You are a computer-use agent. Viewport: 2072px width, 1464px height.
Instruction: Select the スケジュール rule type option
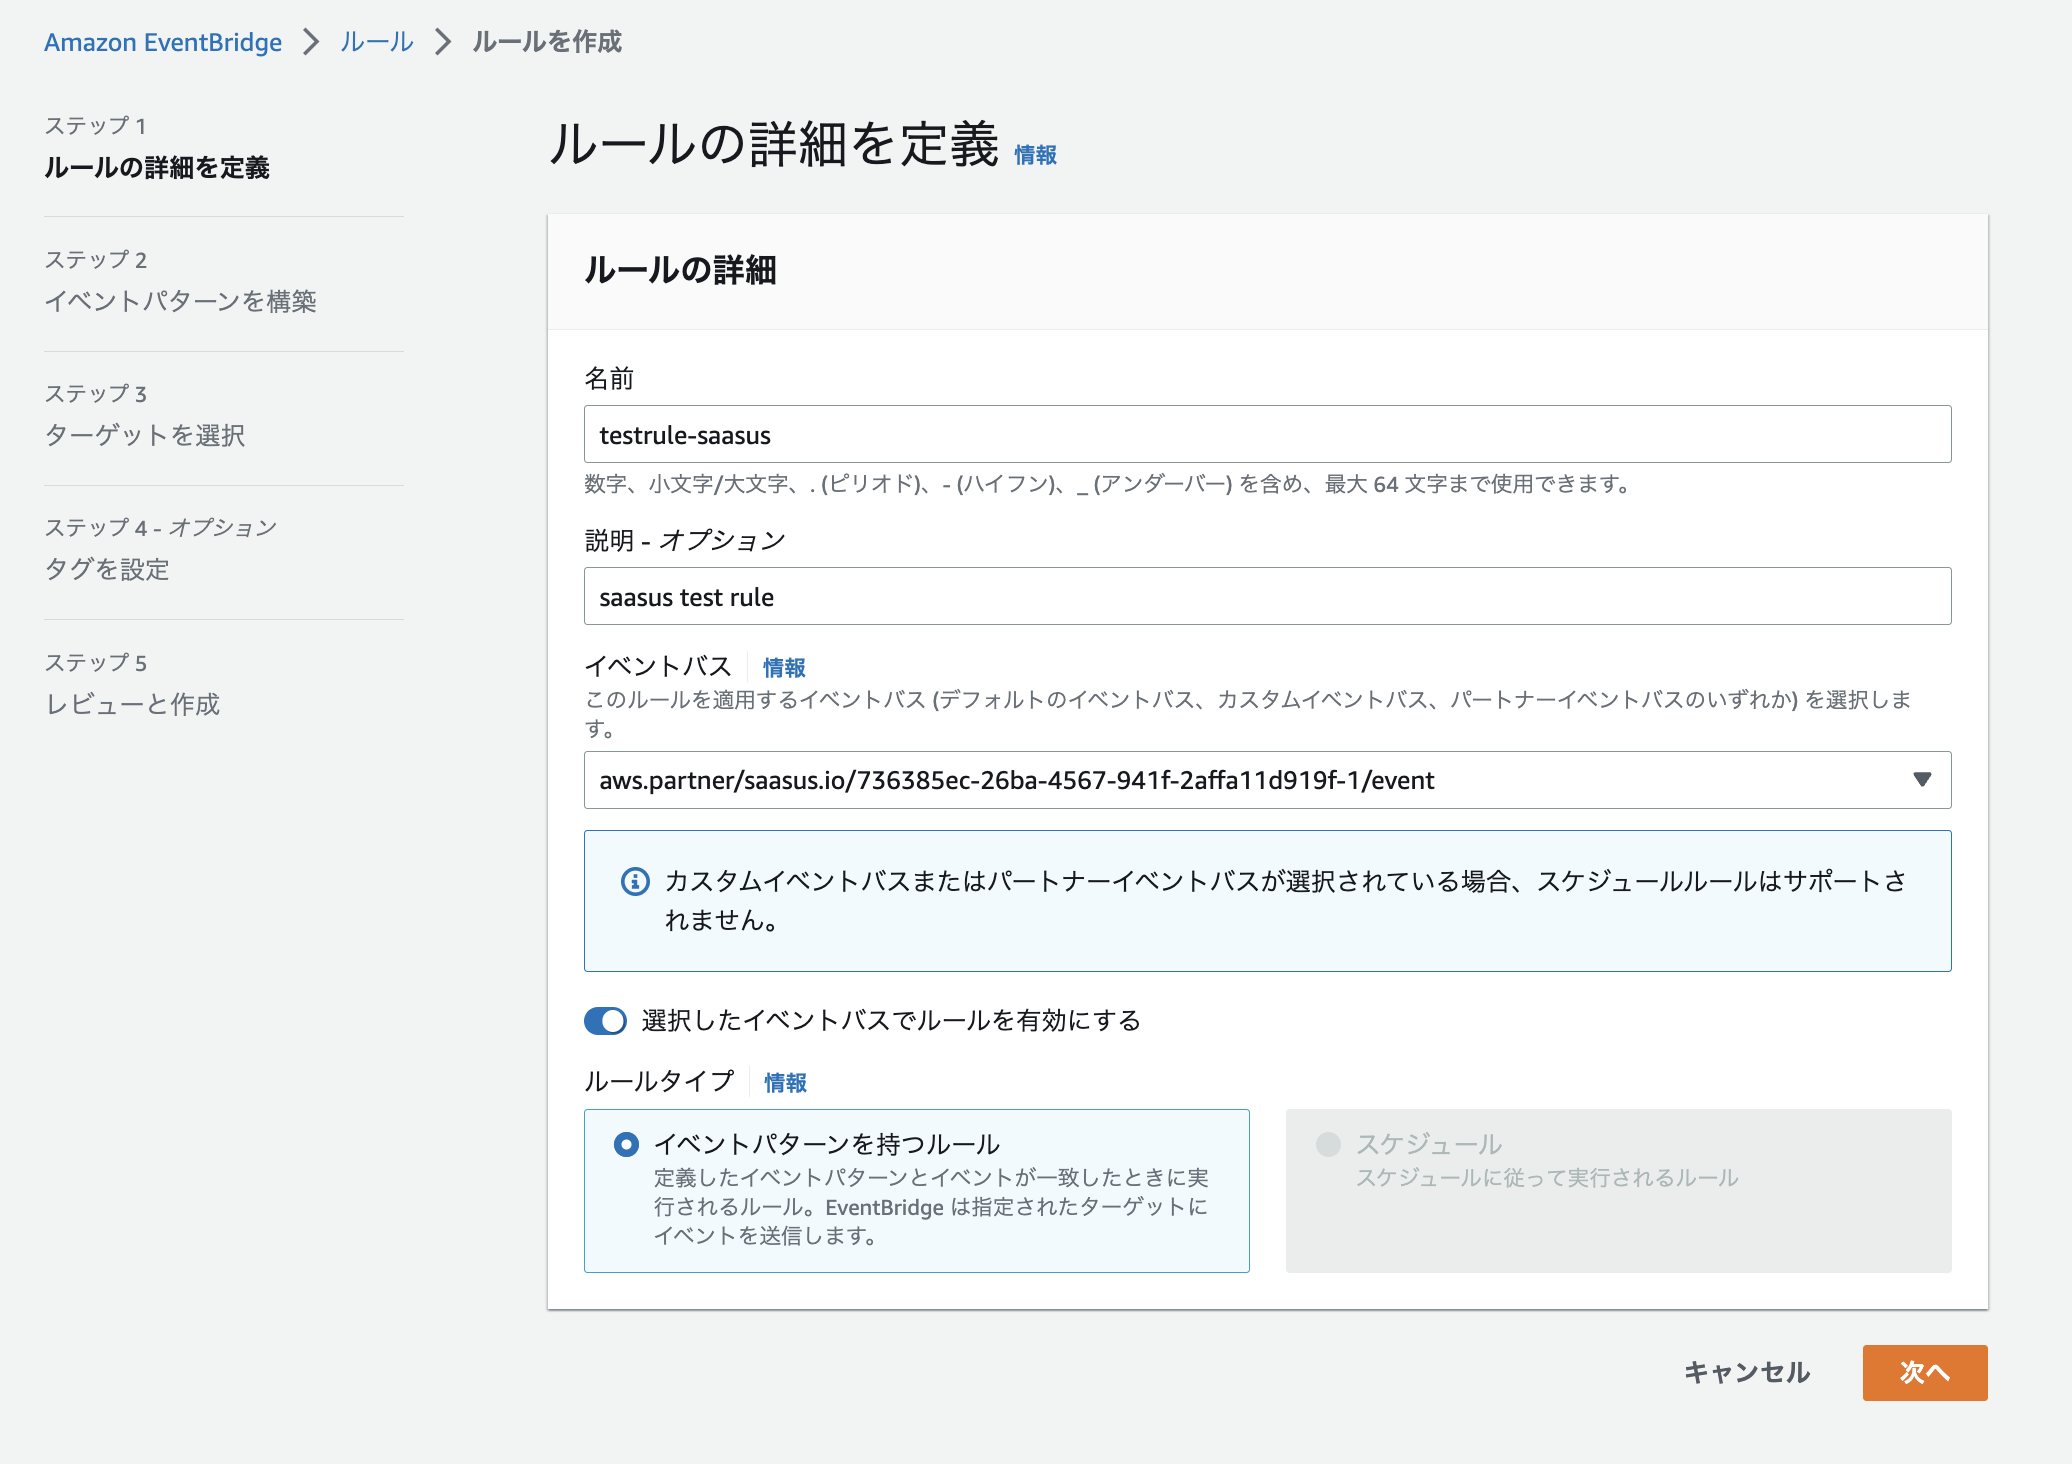(x=1329, y=1144)
